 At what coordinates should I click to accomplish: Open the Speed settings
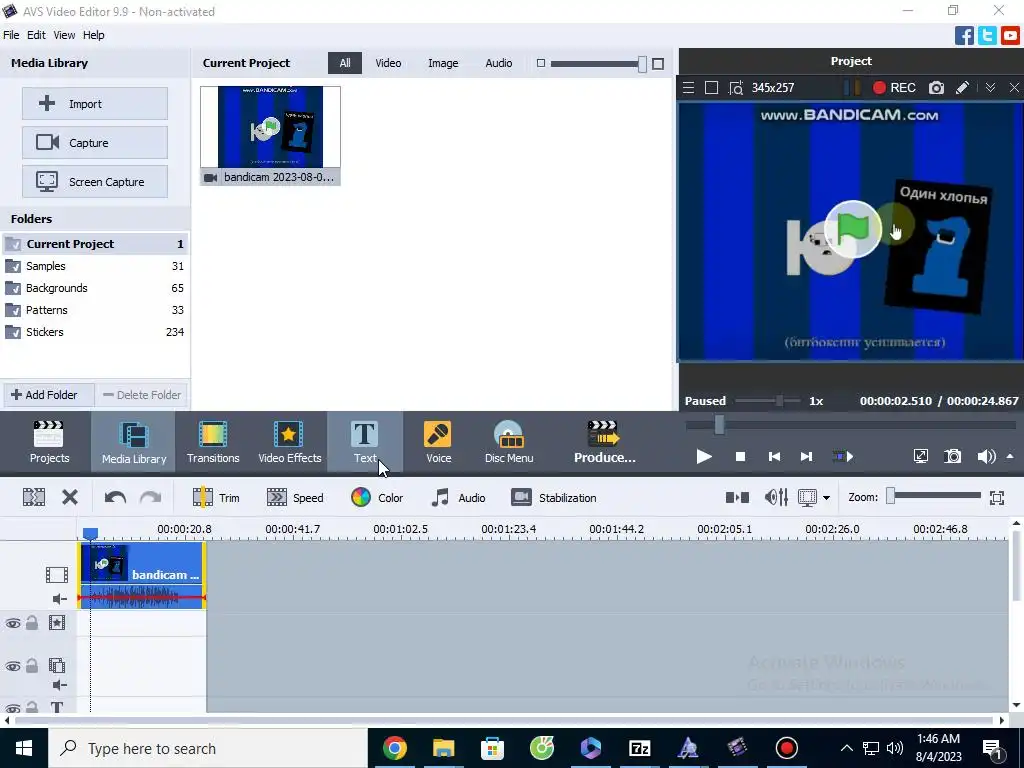pyautogui.click(x=295, y=498)
